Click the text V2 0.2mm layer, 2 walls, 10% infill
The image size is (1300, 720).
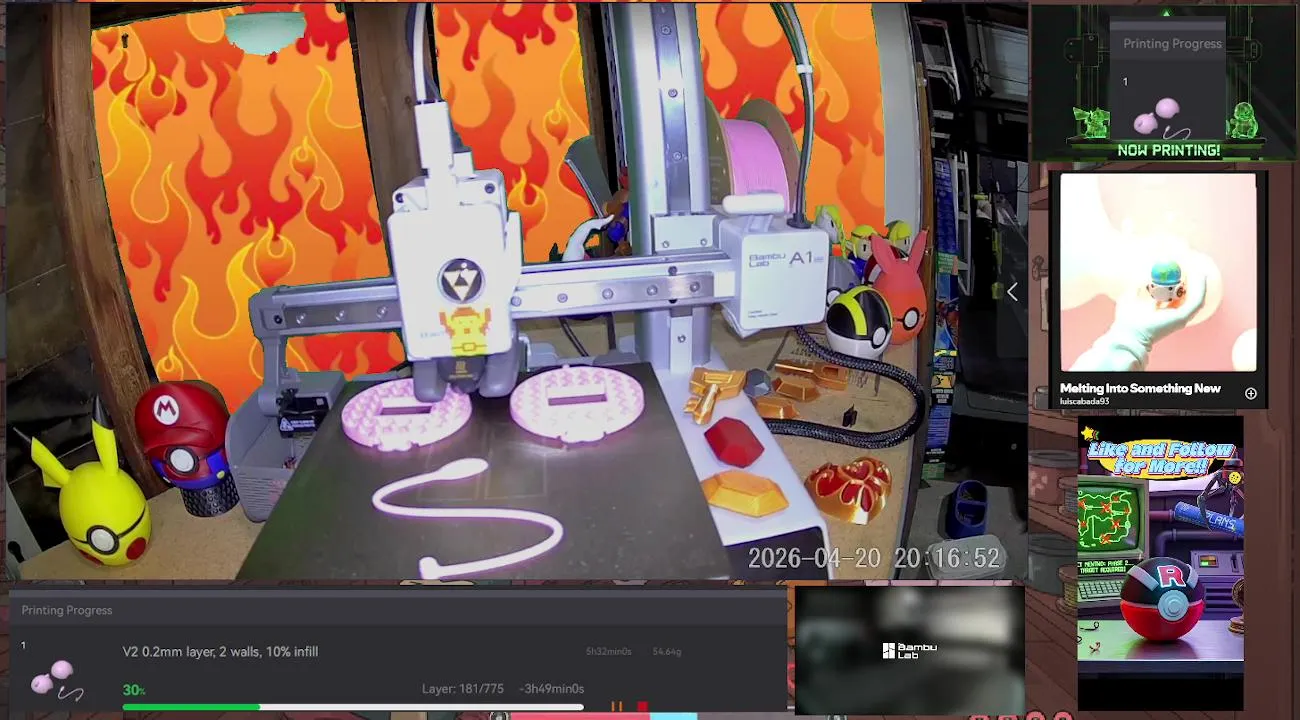(220, 651)
